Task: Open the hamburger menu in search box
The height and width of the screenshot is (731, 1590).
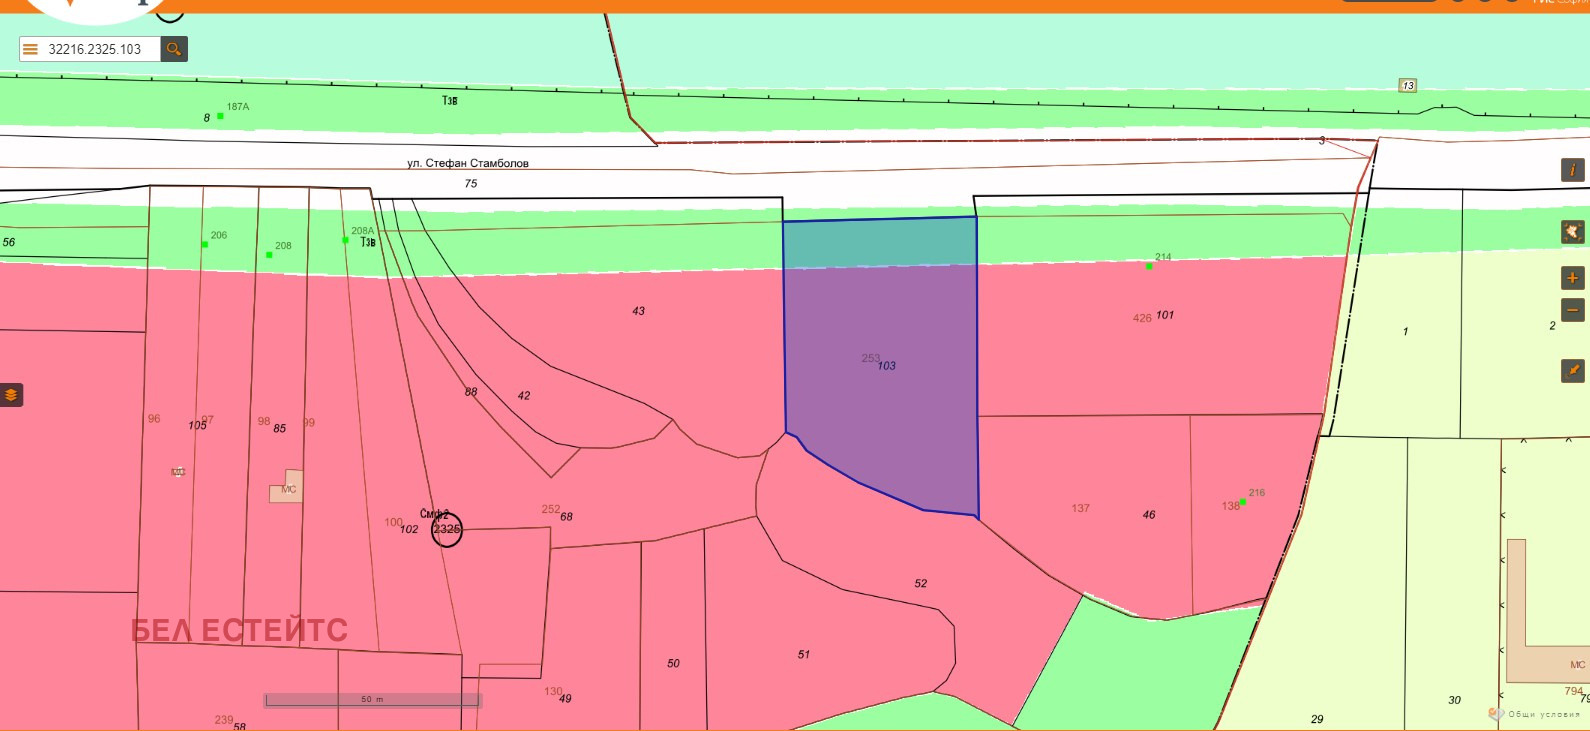Action: coord(30,49)
